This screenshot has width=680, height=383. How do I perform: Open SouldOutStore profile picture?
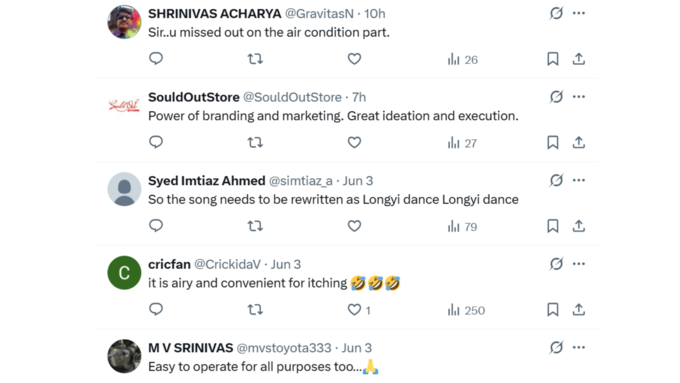124,105
